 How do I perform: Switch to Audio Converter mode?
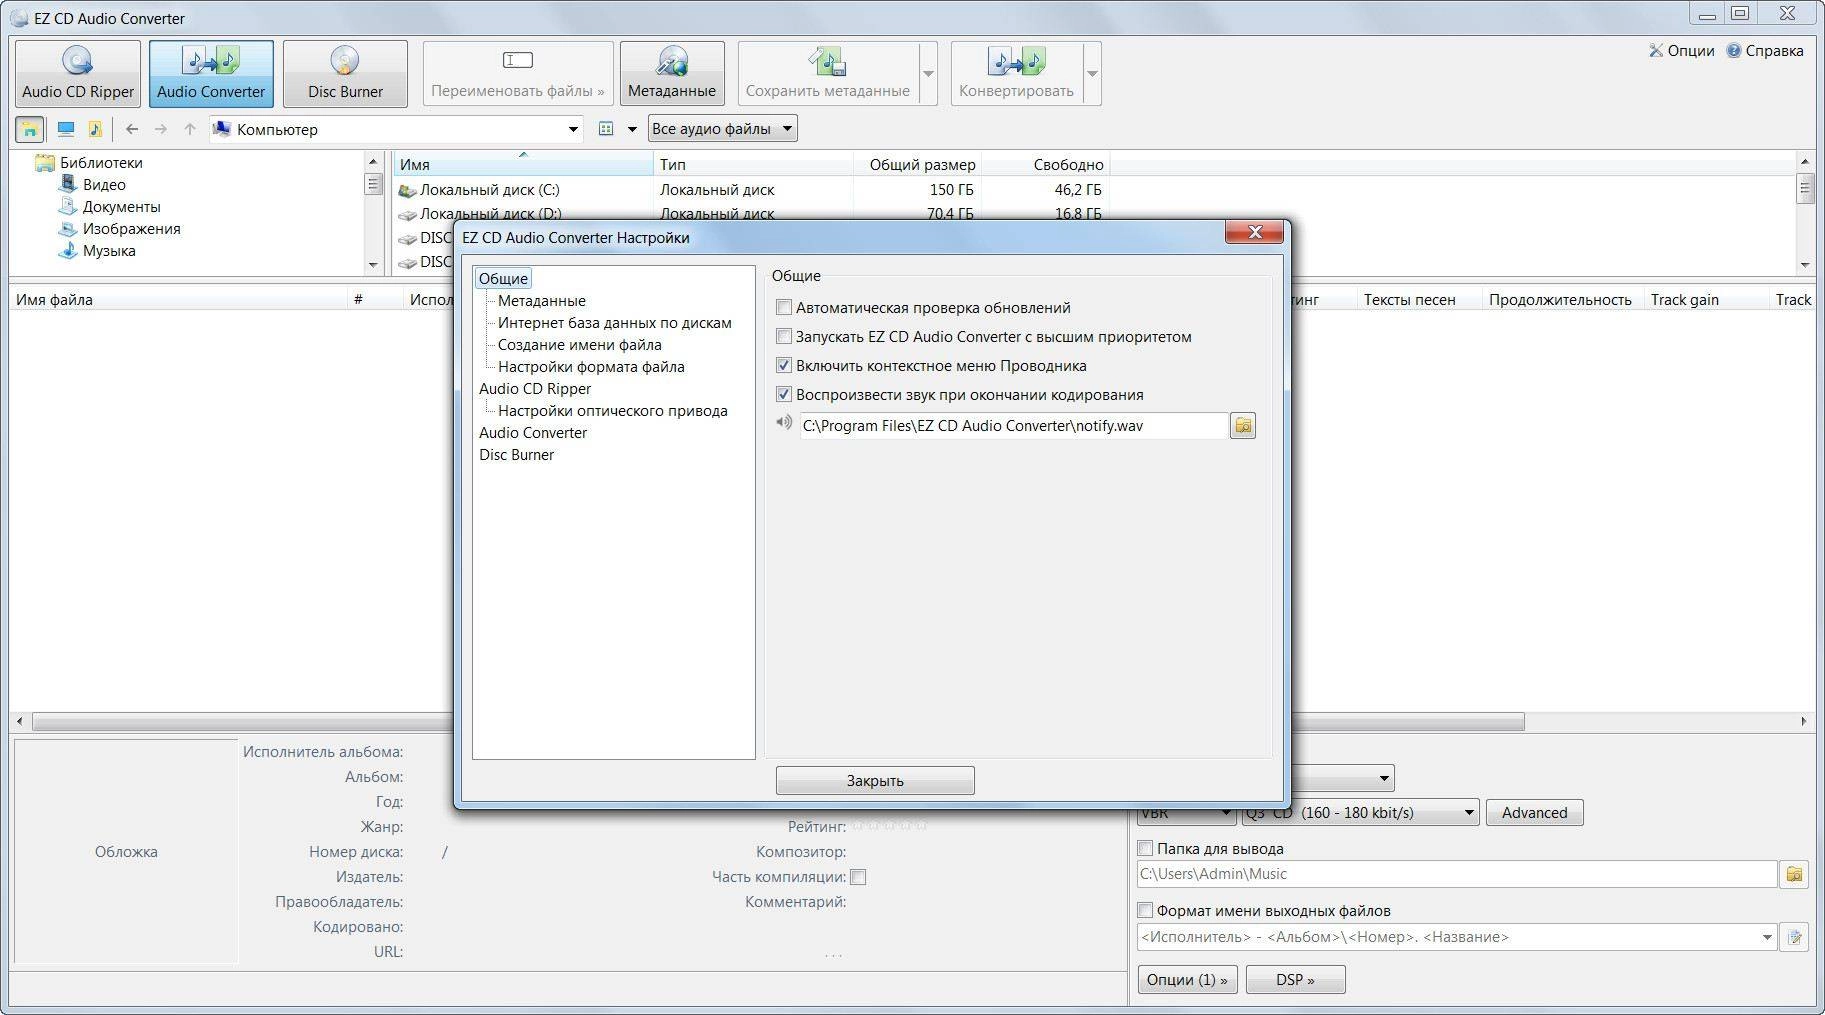point(211,74)
